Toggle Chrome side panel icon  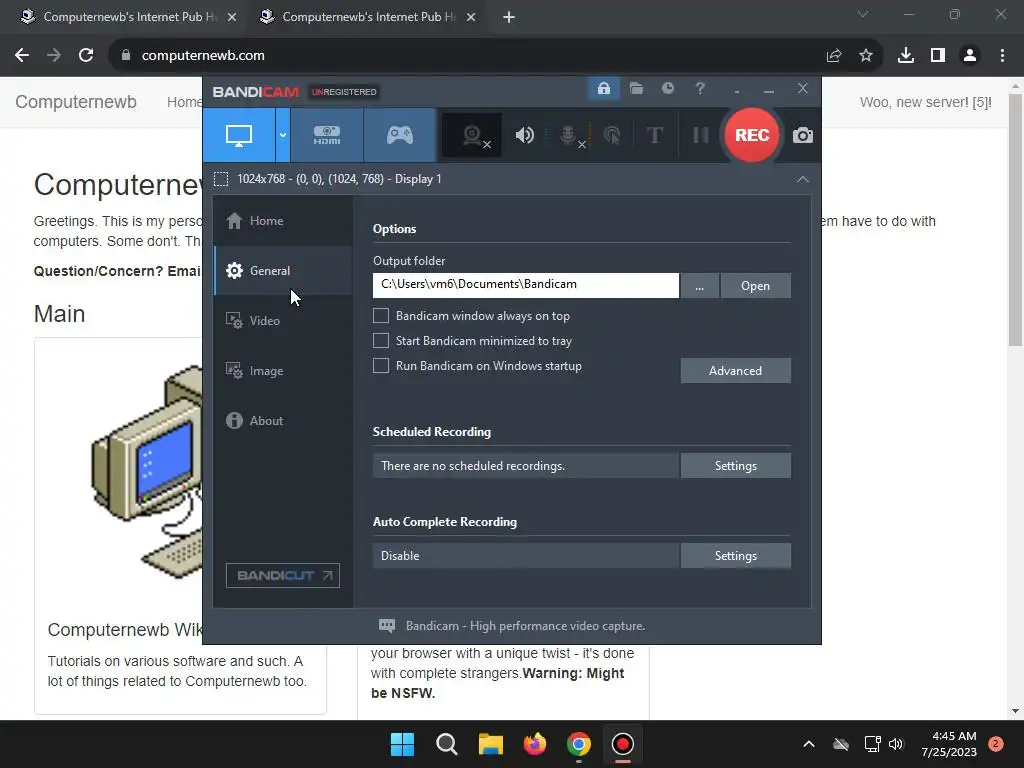[938, 56]
